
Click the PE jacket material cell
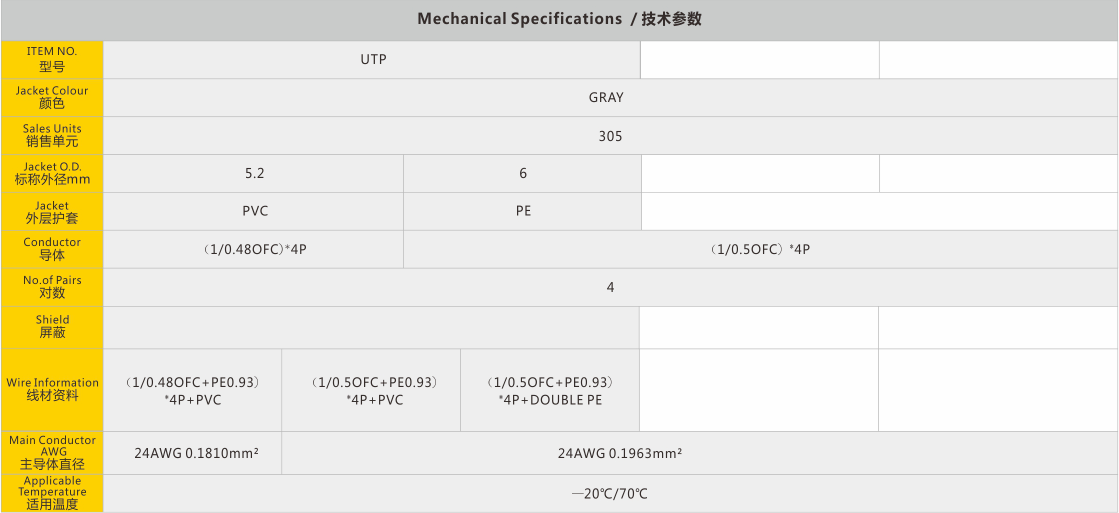click(x=523, y=211)
